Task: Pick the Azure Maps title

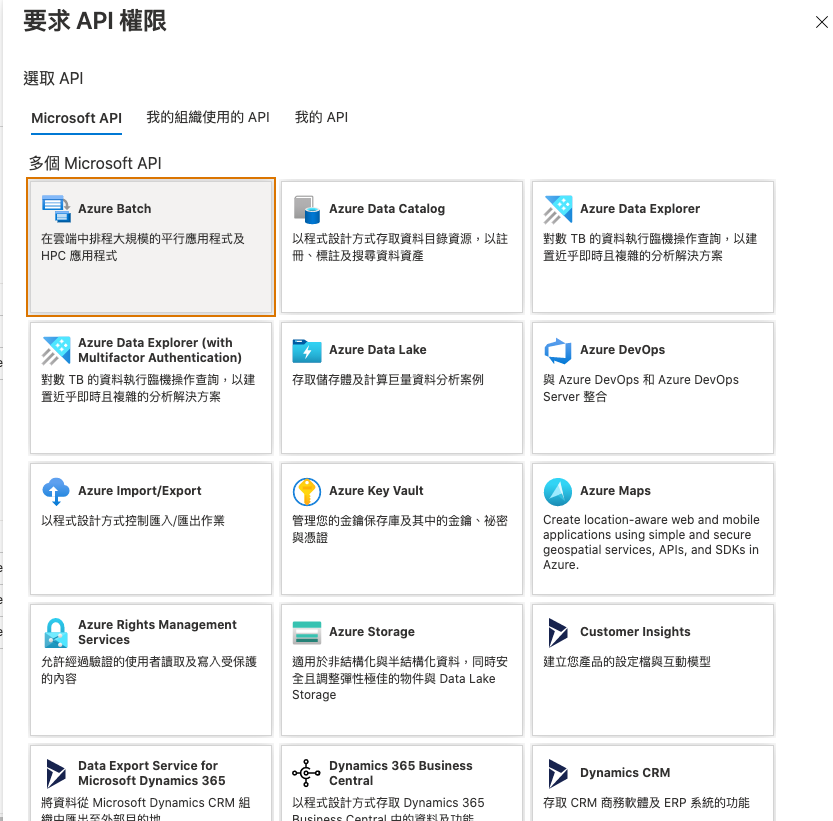Action: [615, 490]
